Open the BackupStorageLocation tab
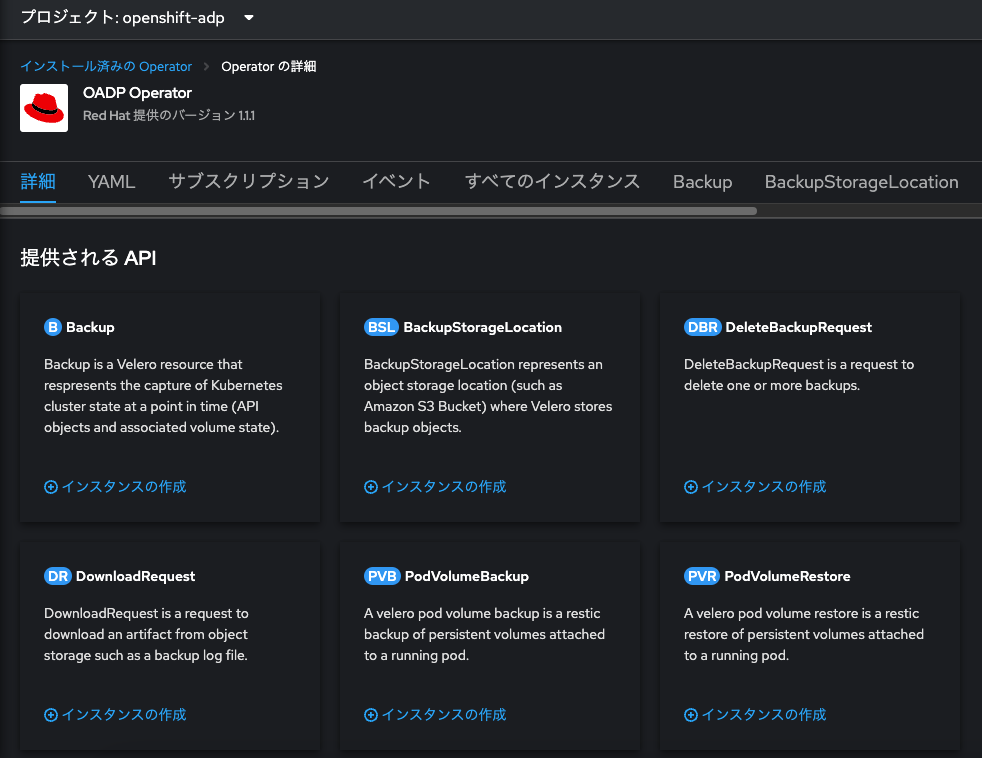The width and height of the screenshot is (982, 758). (861, 182)
